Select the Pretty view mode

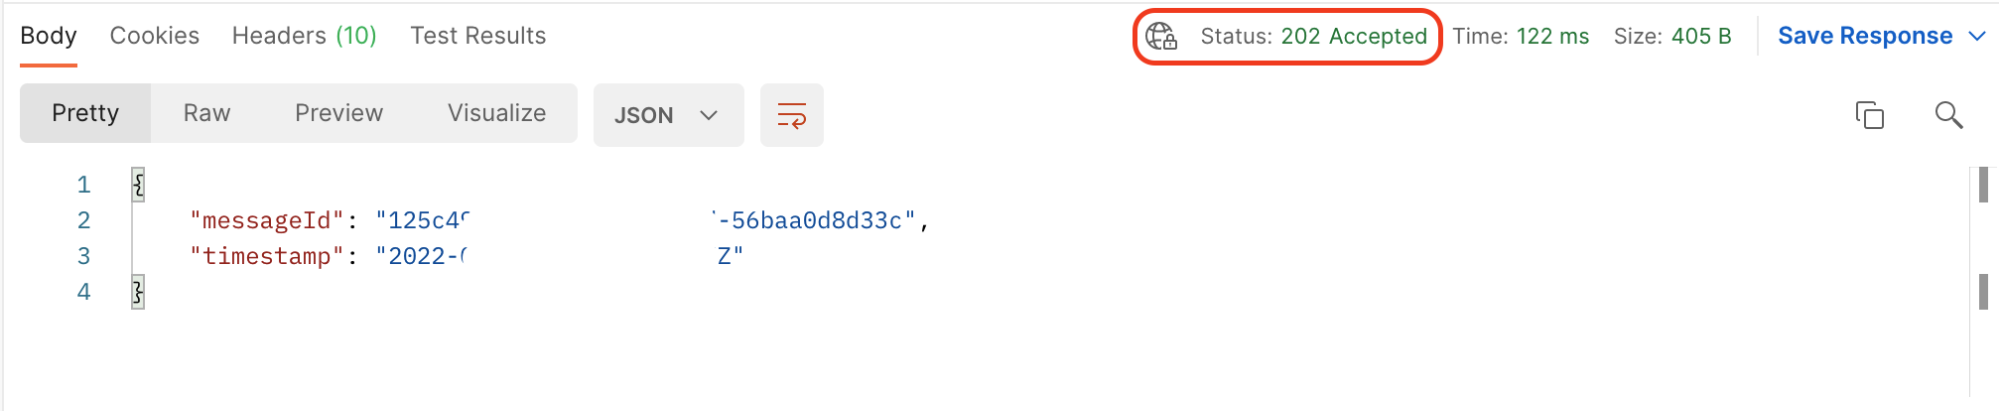click(85, 113)
